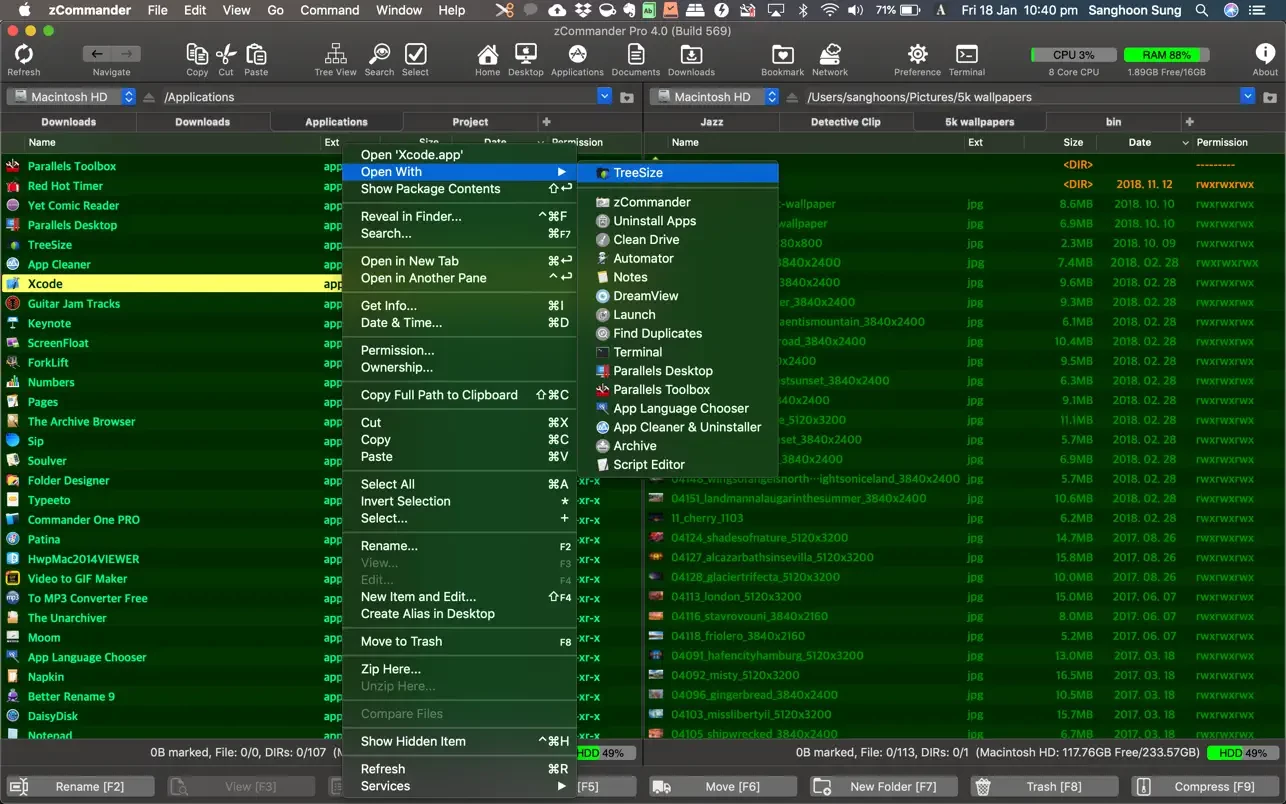Open the Network toolbar icon

coord(829,55)
